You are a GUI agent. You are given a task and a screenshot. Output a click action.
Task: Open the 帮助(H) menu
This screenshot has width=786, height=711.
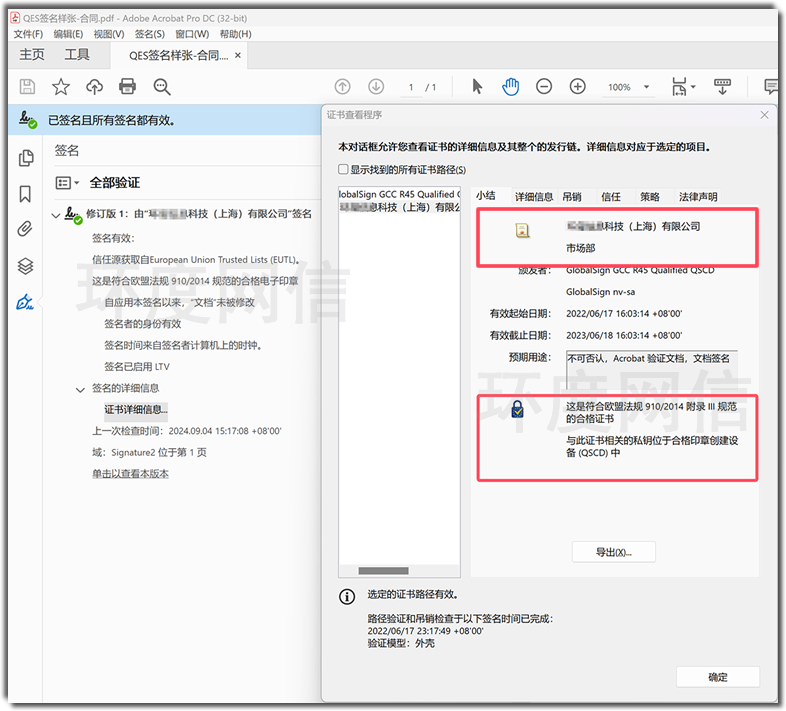tap(236, 34)
